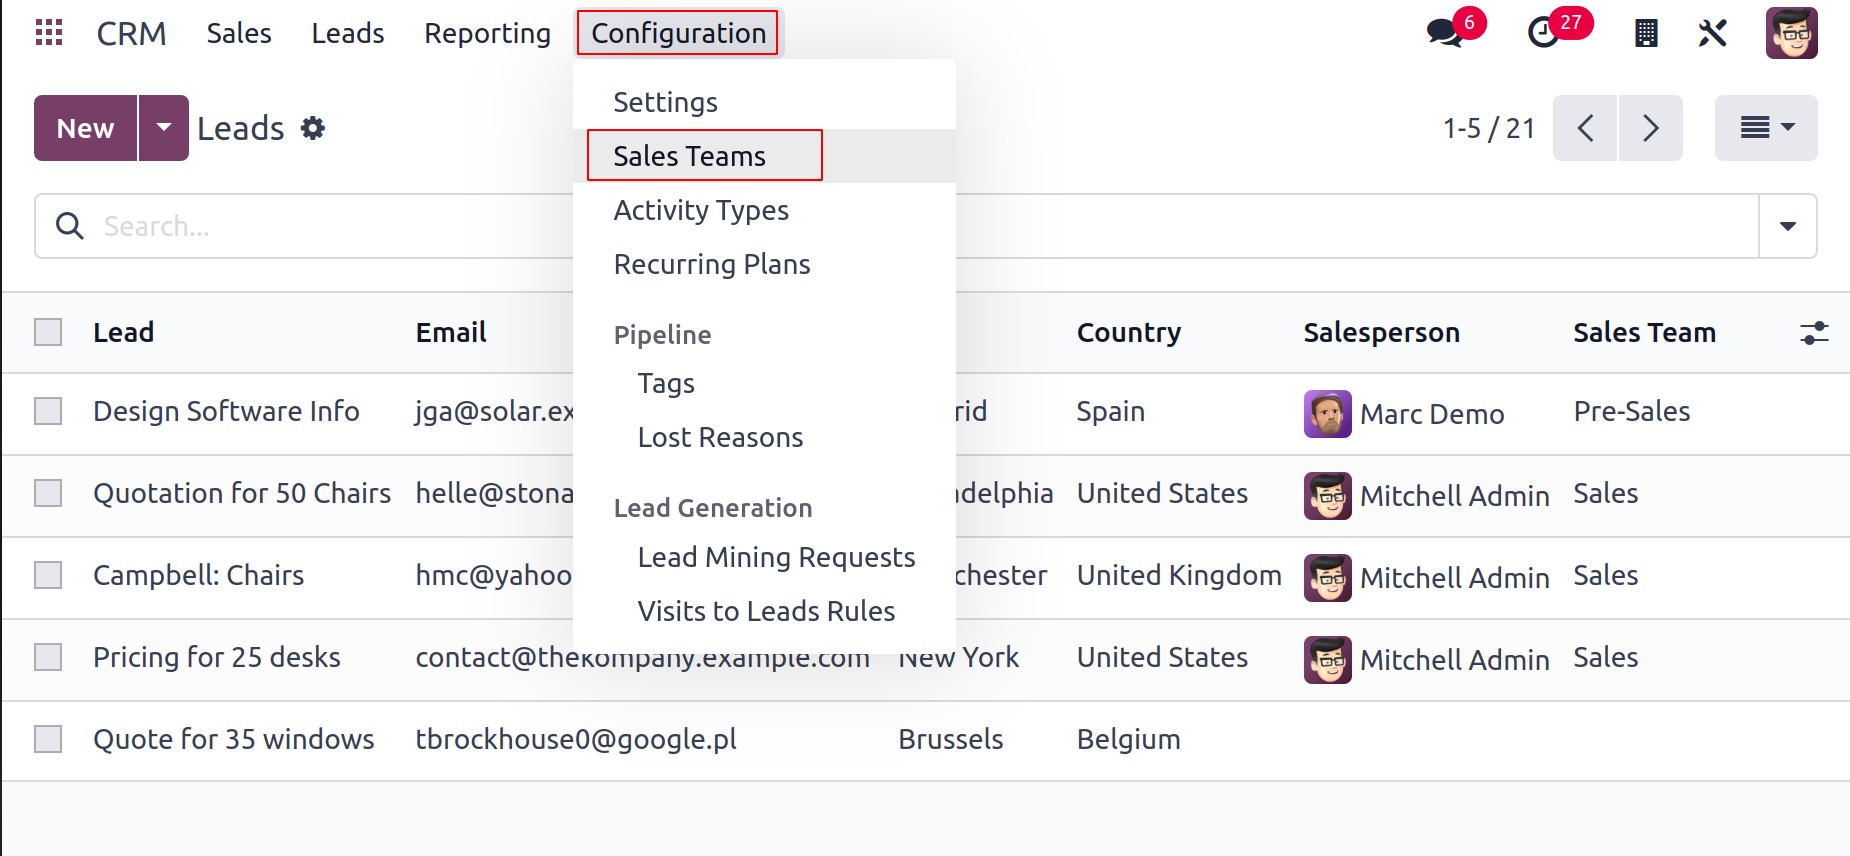Click the company building icon
Image resolution: width=1850 pixels, height=856 pixels.
pyautogui.click(x=1646, y=33)
